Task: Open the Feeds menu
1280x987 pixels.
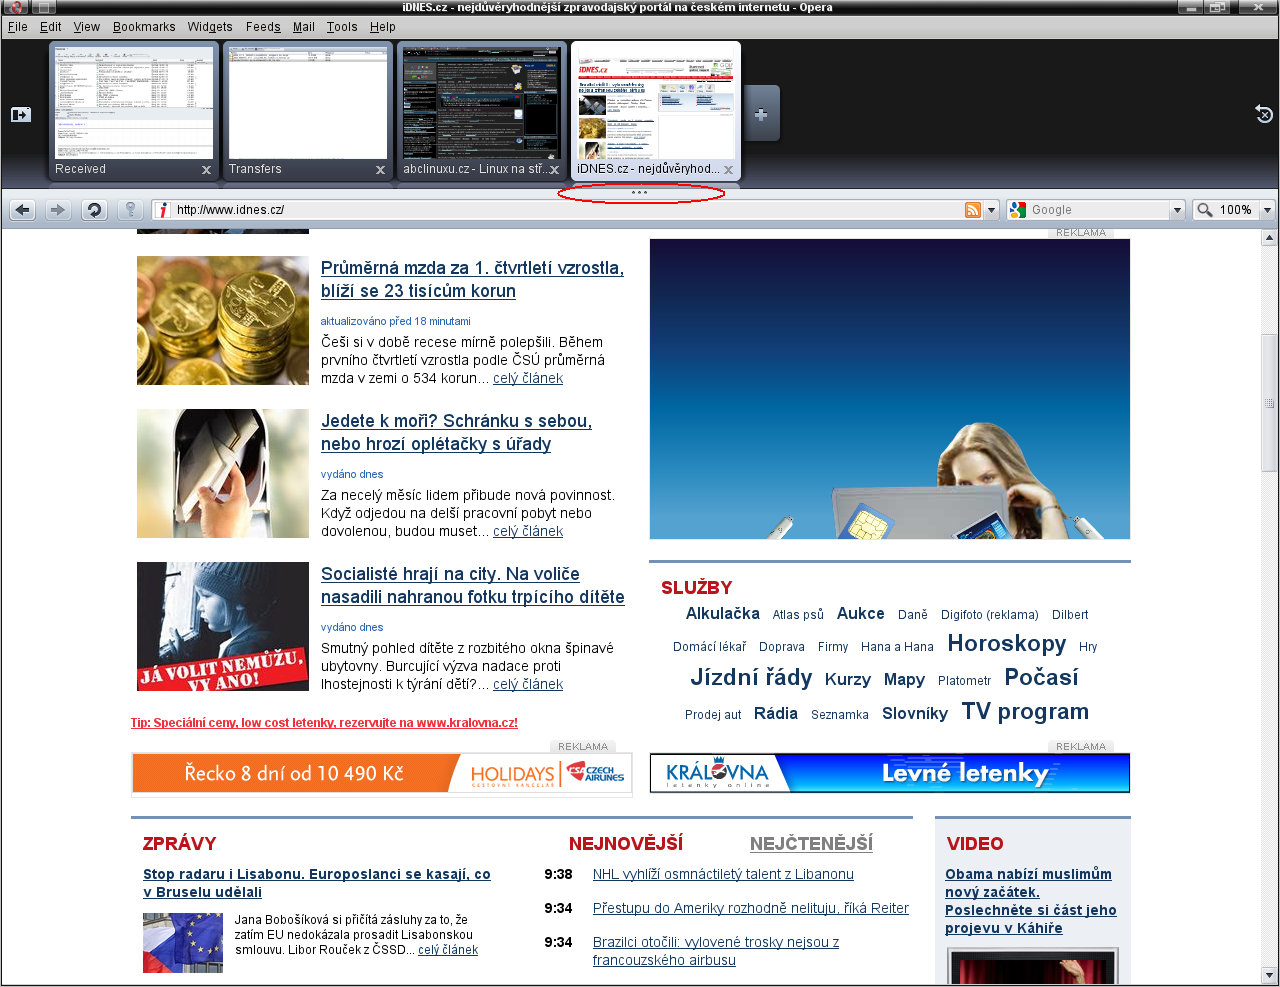Action: 264,27
